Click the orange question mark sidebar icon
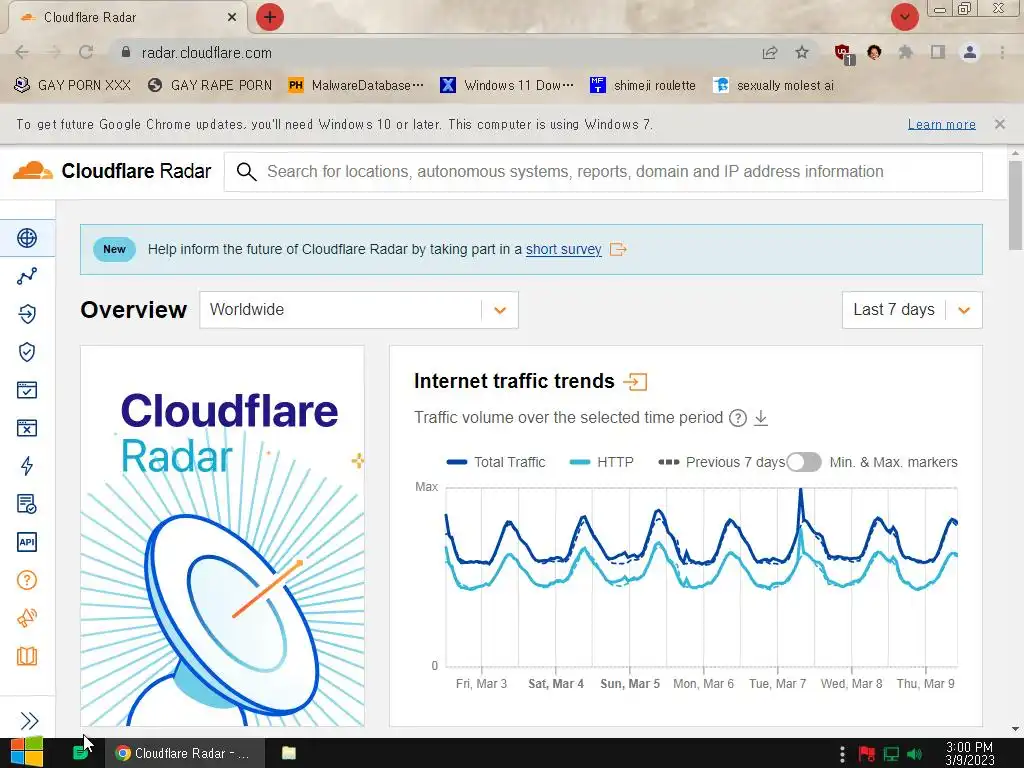 (27, 580)
